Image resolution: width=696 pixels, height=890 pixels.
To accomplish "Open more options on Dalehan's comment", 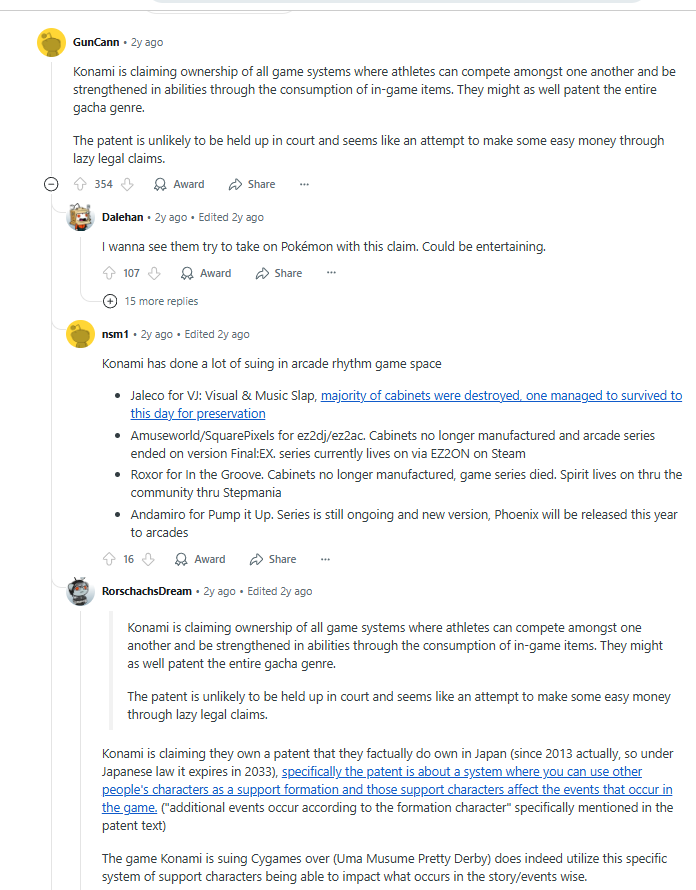I will (x=332, y=273).
